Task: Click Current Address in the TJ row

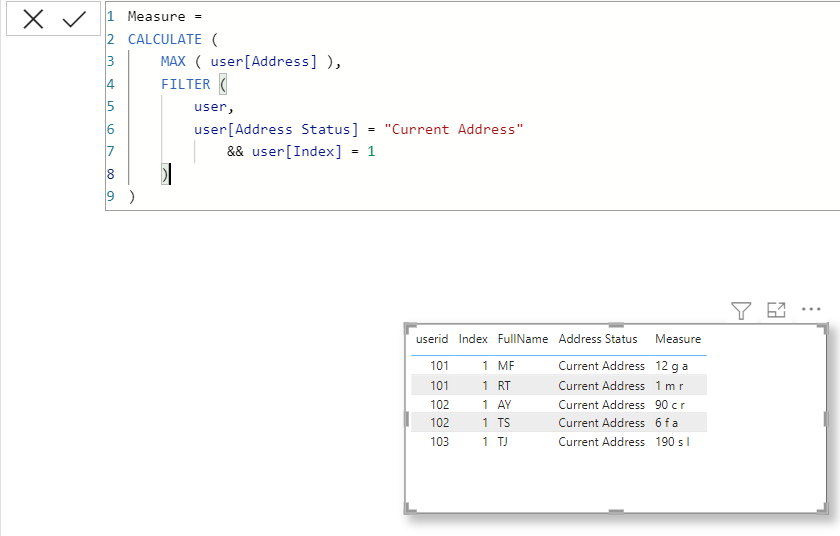Action: coord(602,442)
